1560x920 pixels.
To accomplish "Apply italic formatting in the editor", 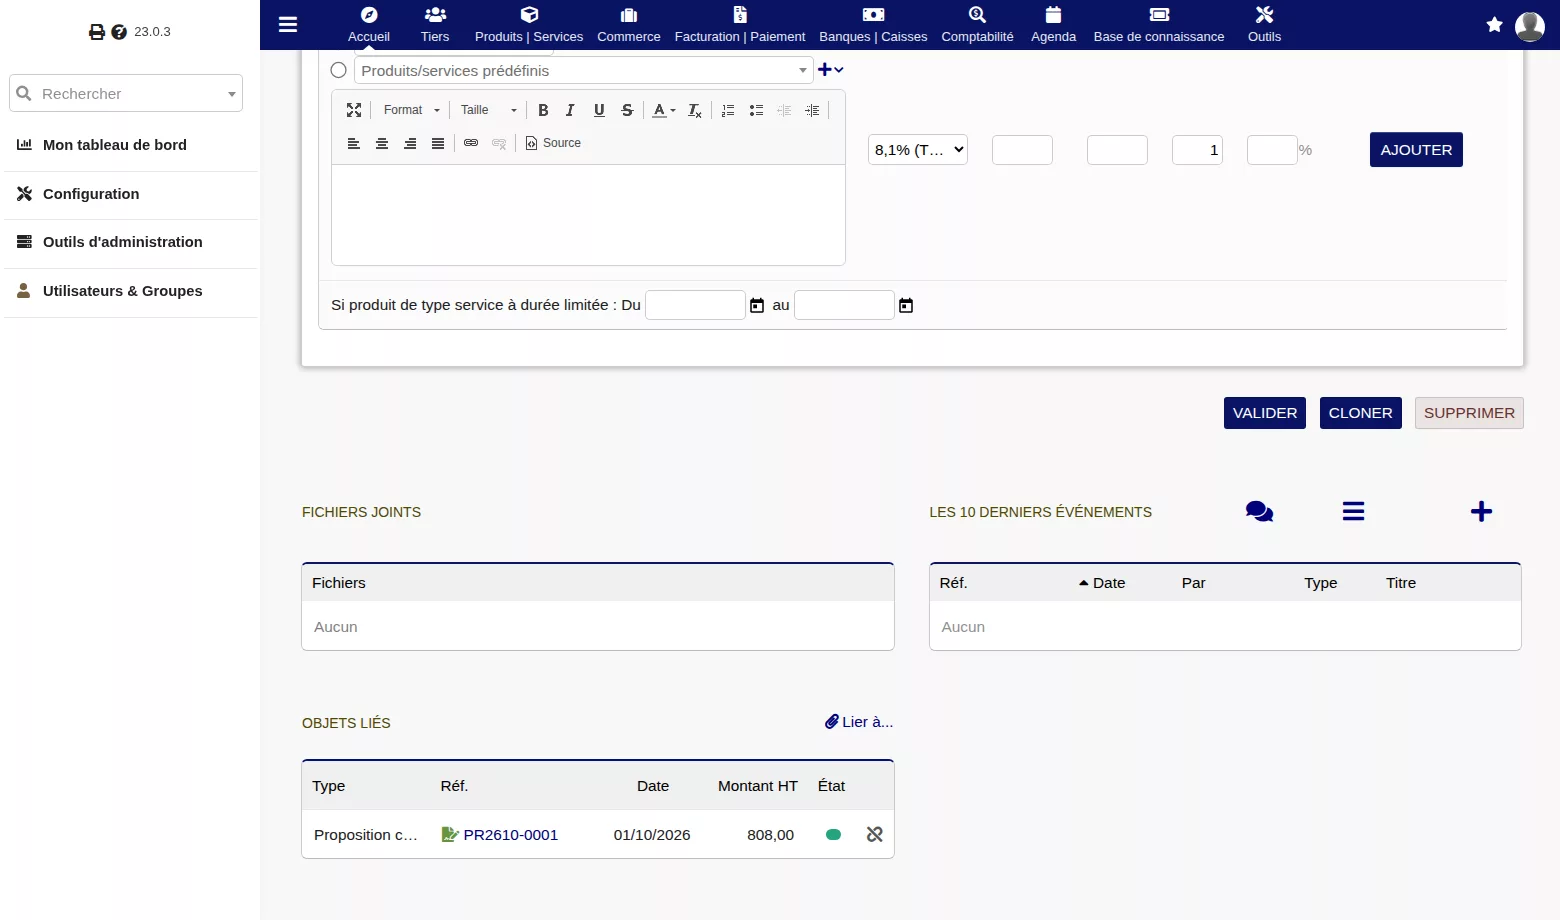I will 570,110.
